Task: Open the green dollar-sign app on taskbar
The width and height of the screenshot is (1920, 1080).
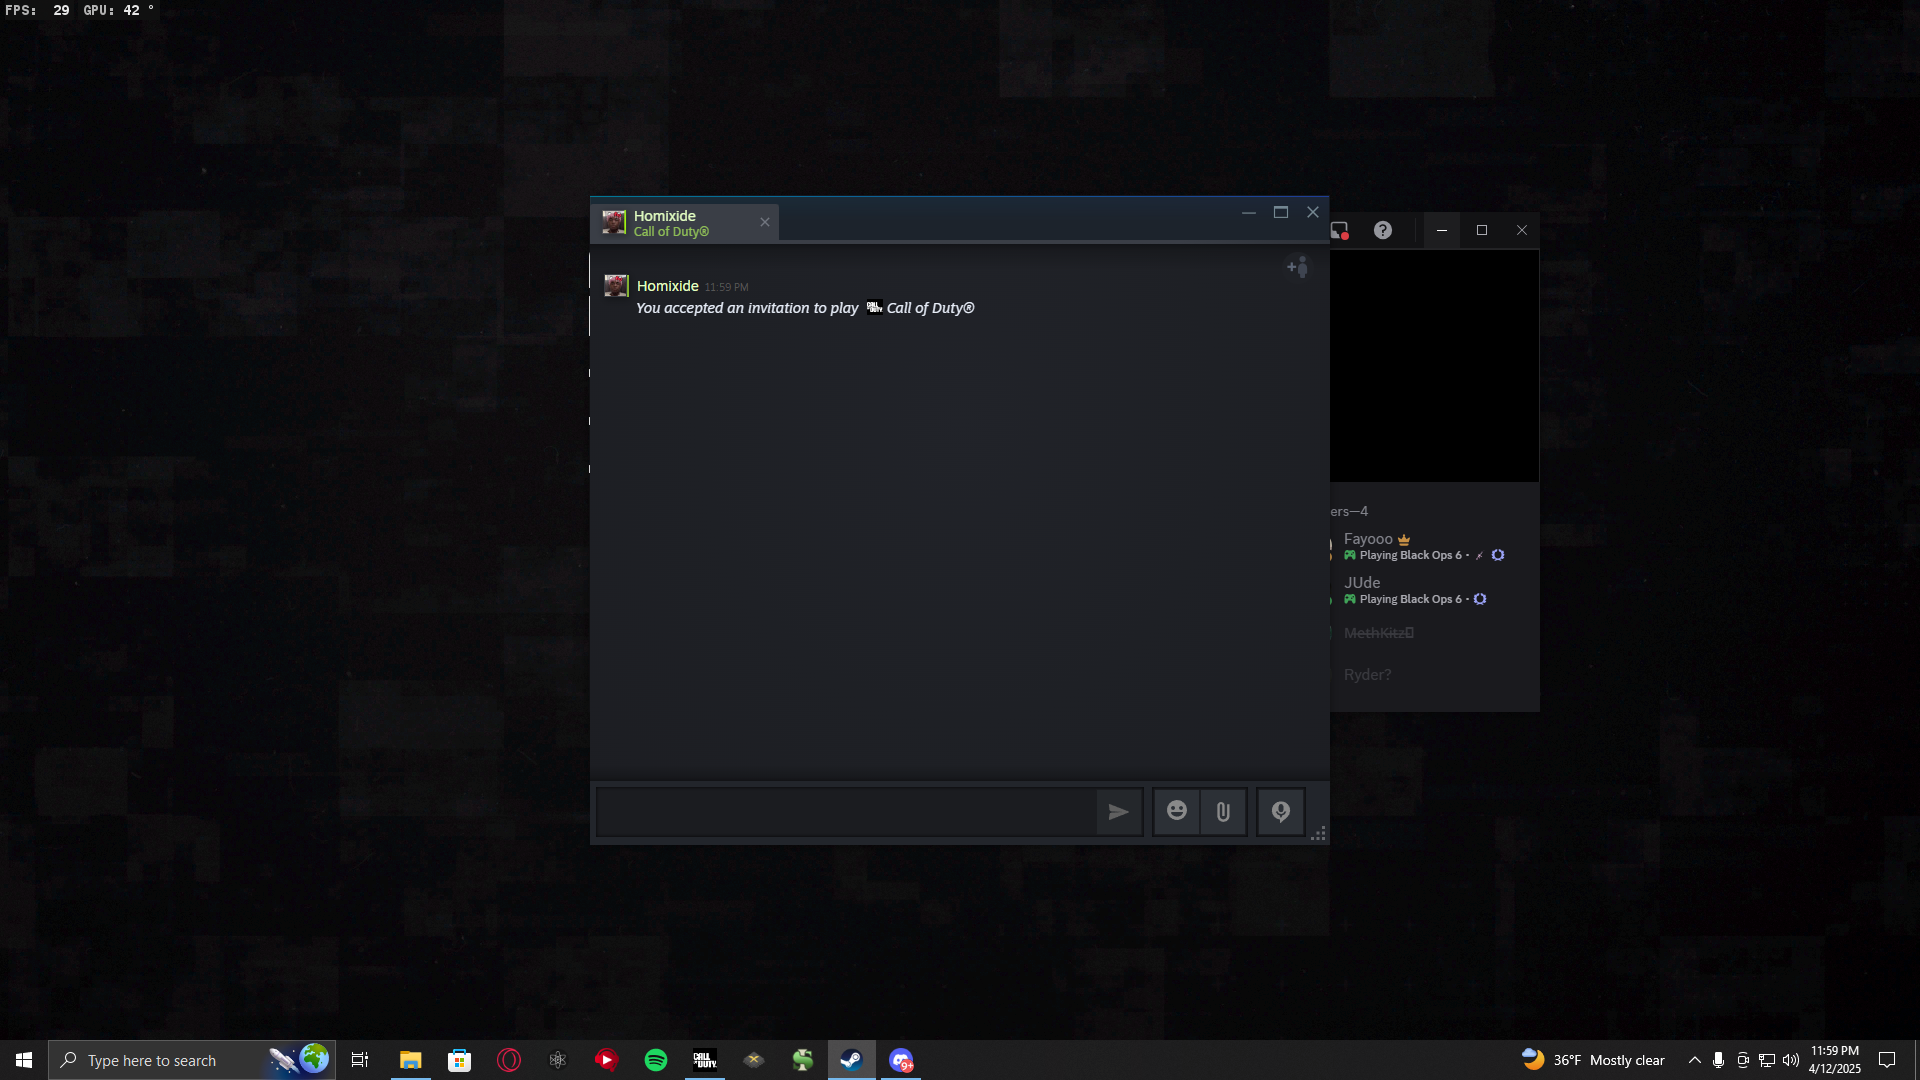Action: (803, 1060)
